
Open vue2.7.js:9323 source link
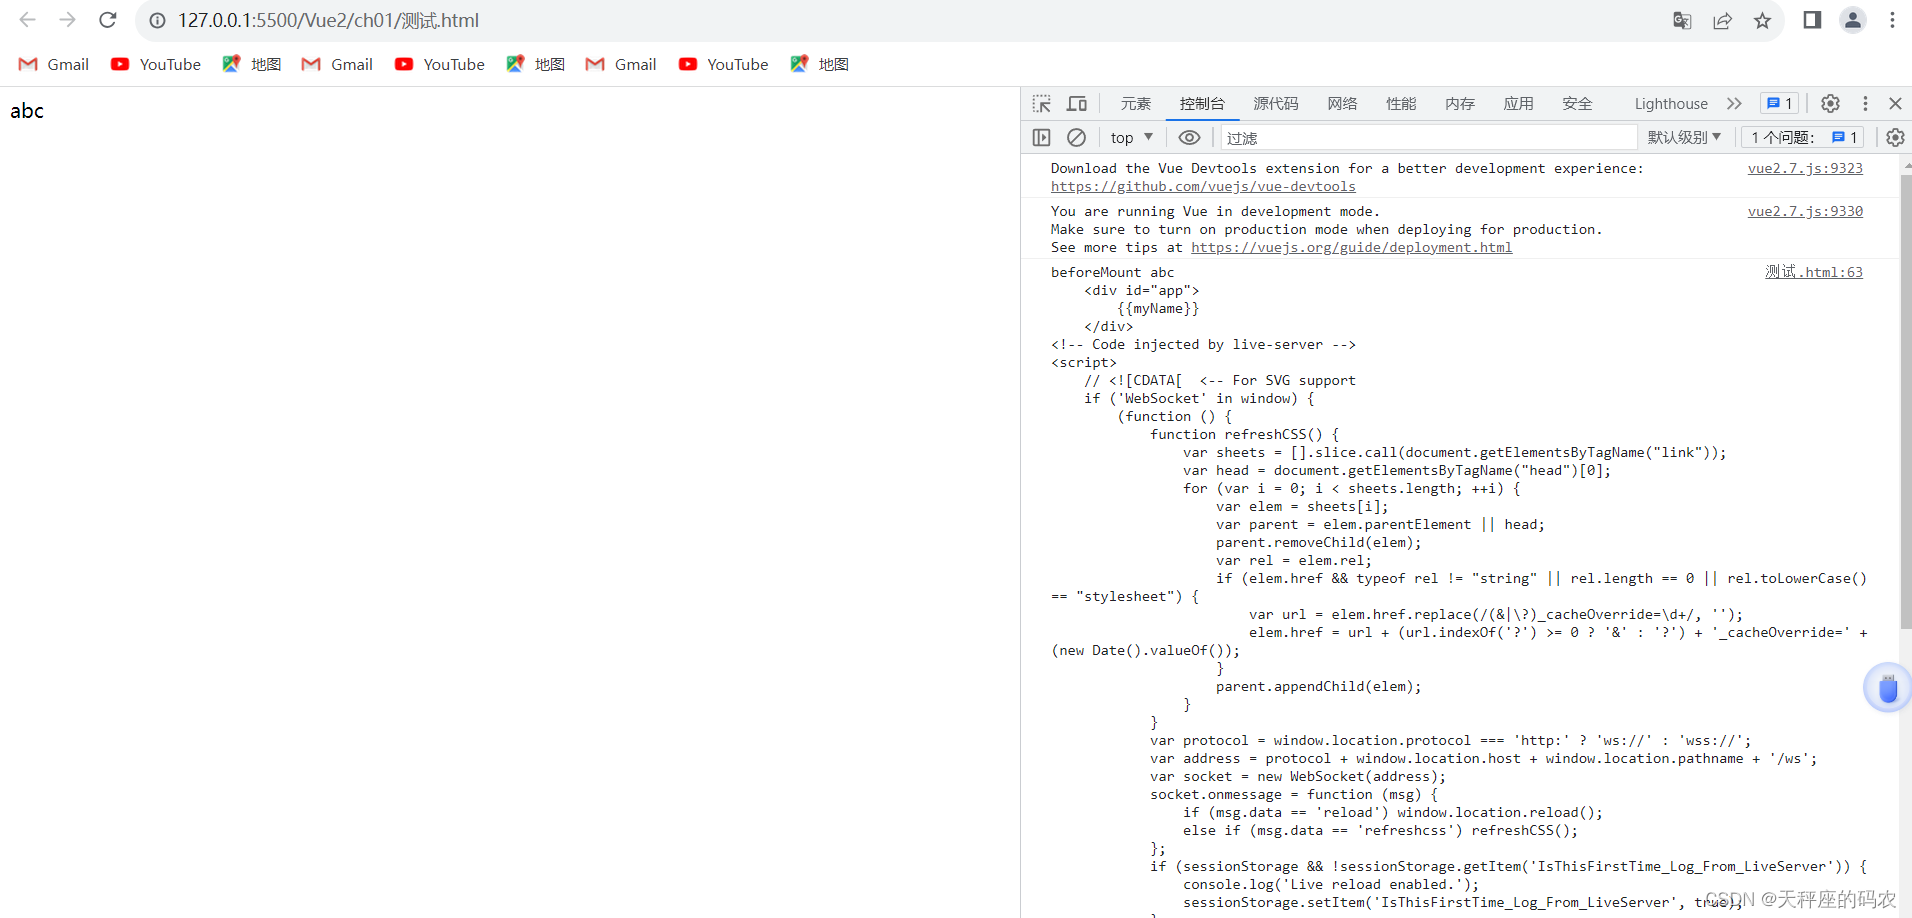coord(1805,168)
